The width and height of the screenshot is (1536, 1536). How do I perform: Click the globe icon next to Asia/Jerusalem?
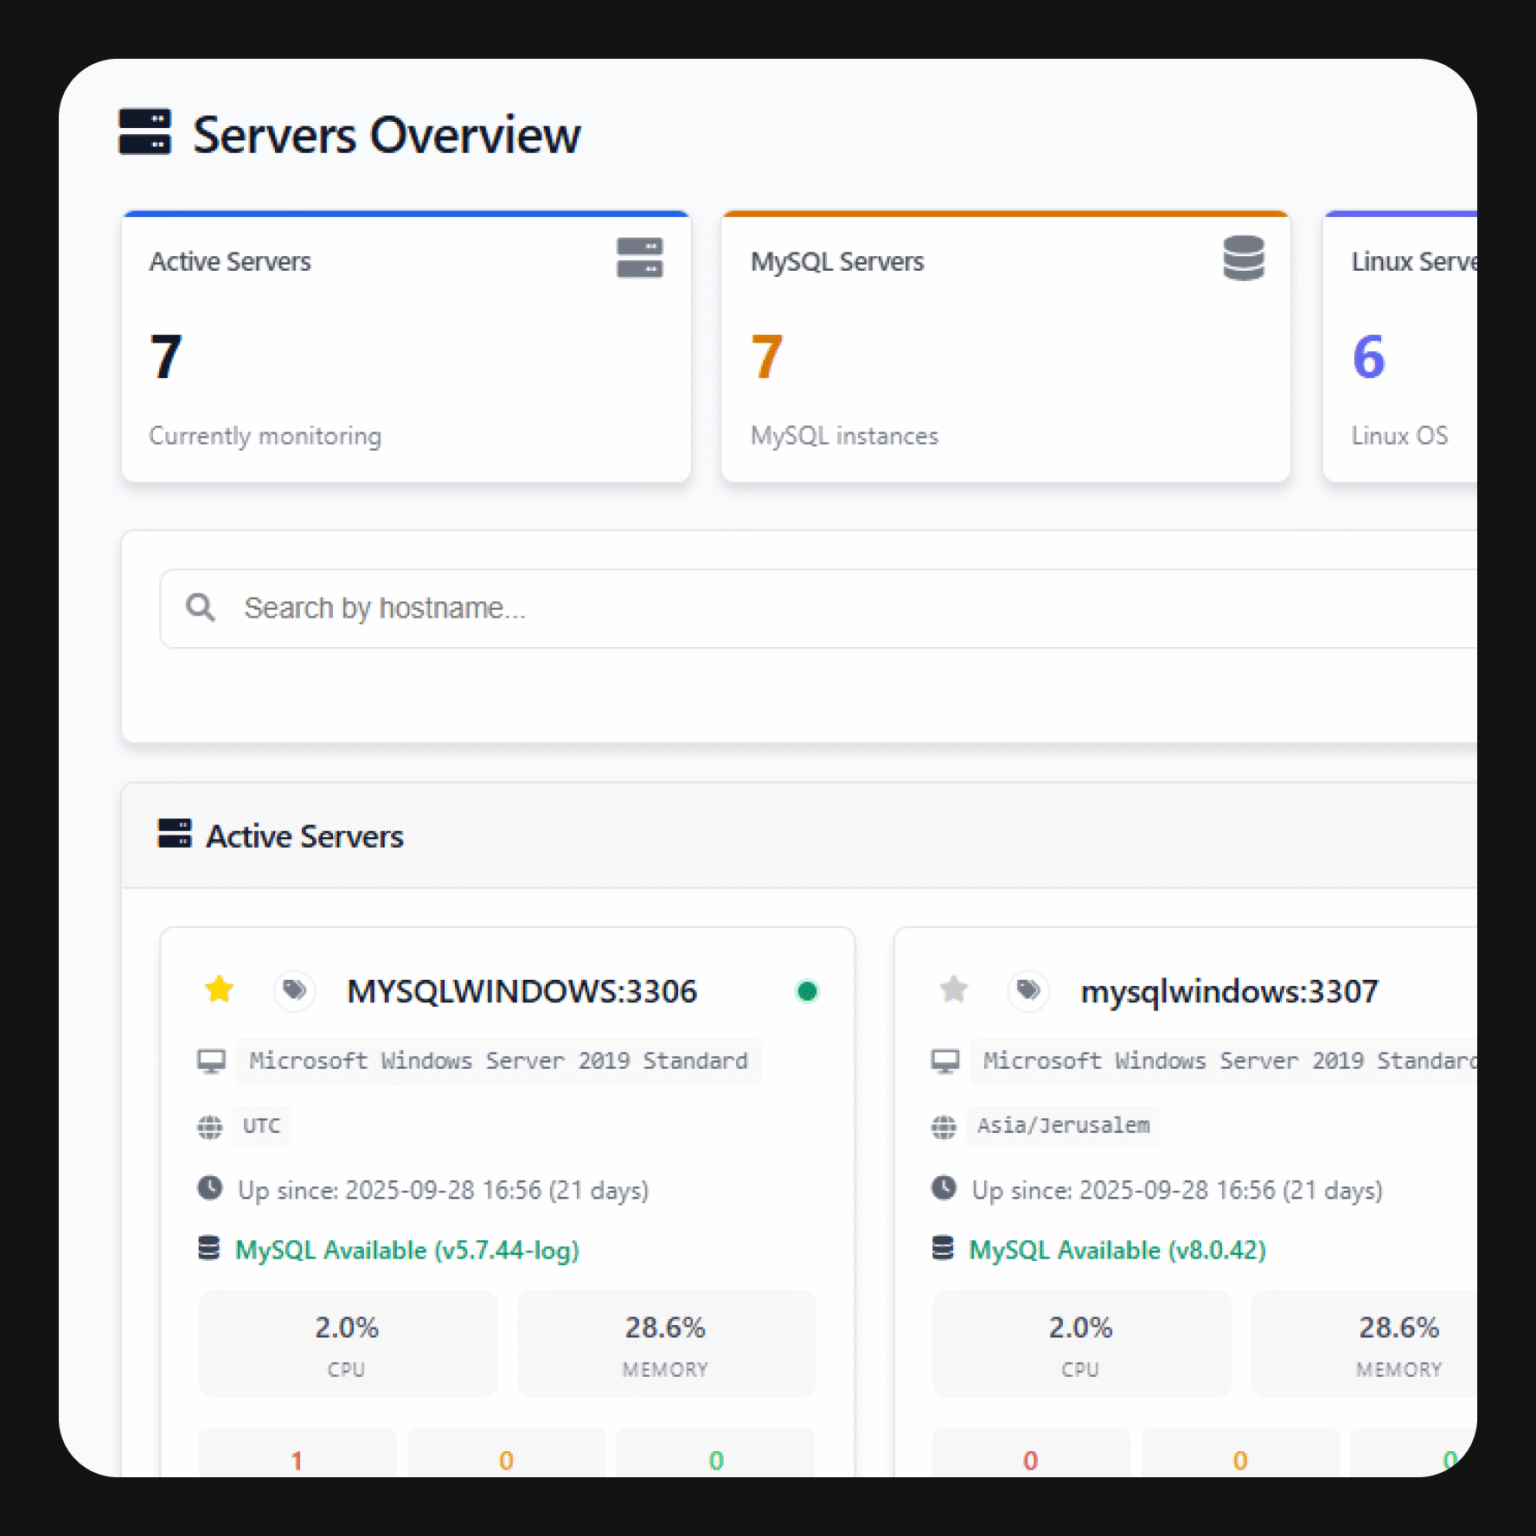click(944, 1127)
